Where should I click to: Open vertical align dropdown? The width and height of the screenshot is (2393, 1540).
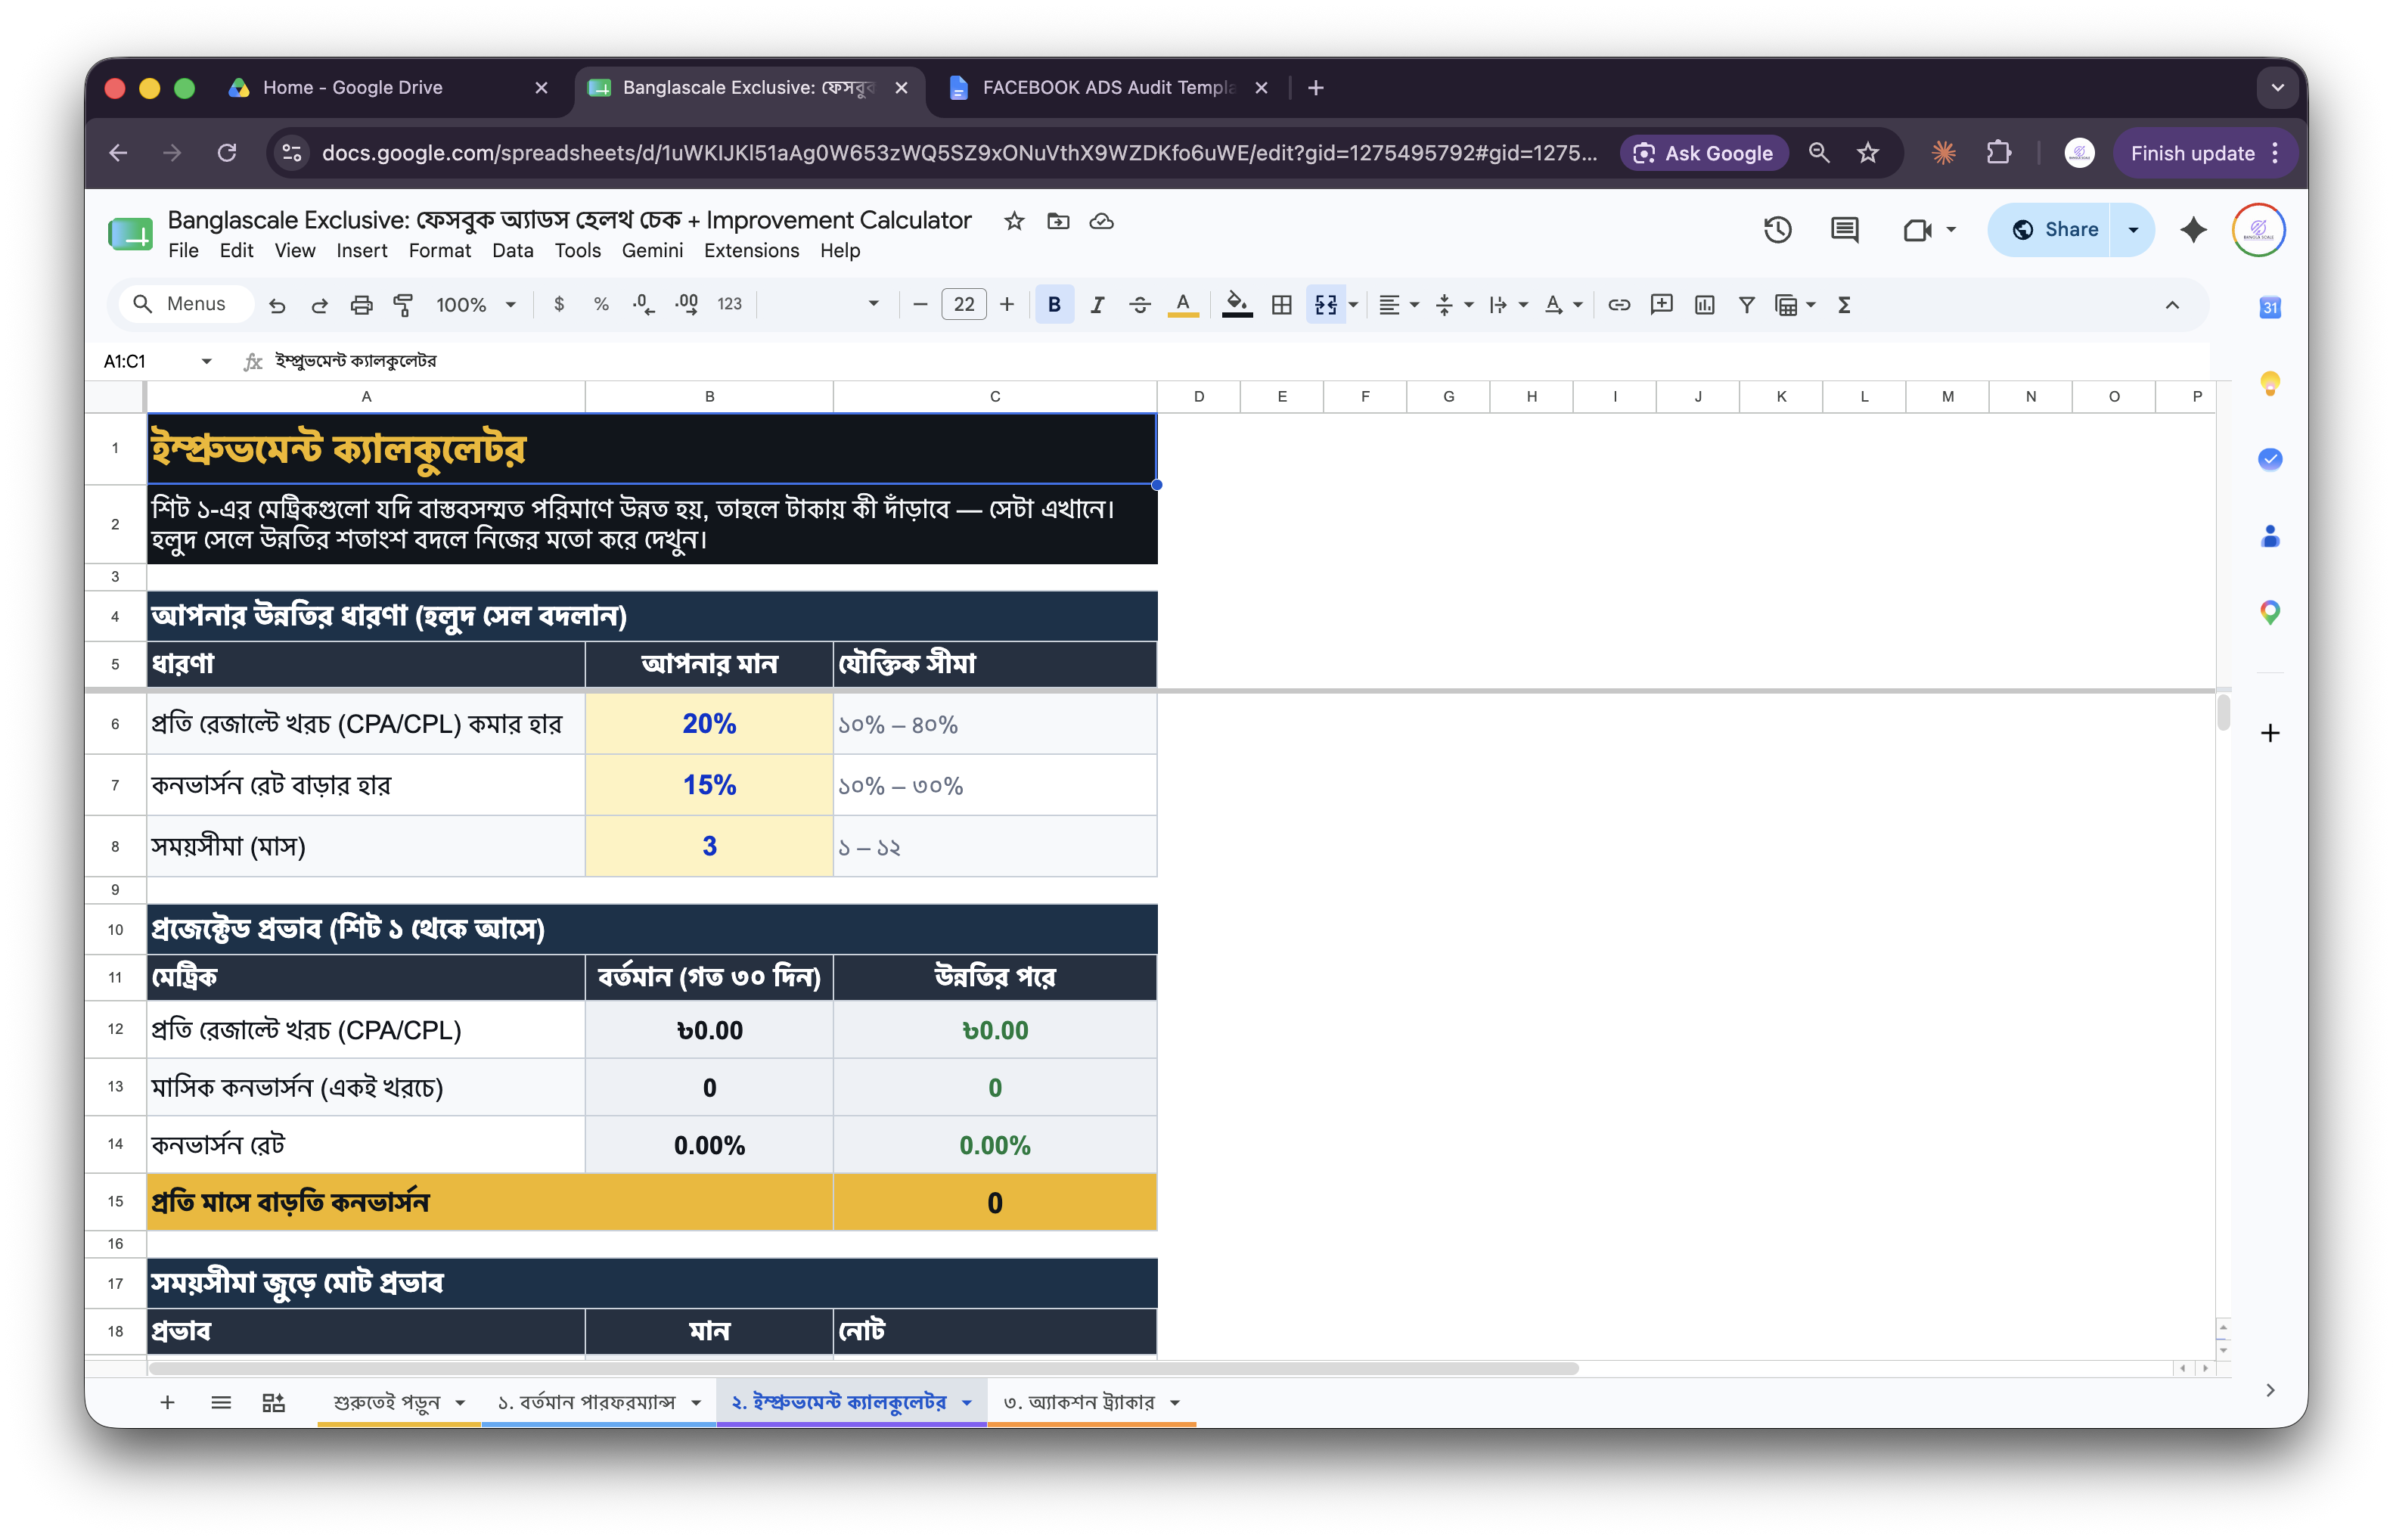tap(1454, 305)
